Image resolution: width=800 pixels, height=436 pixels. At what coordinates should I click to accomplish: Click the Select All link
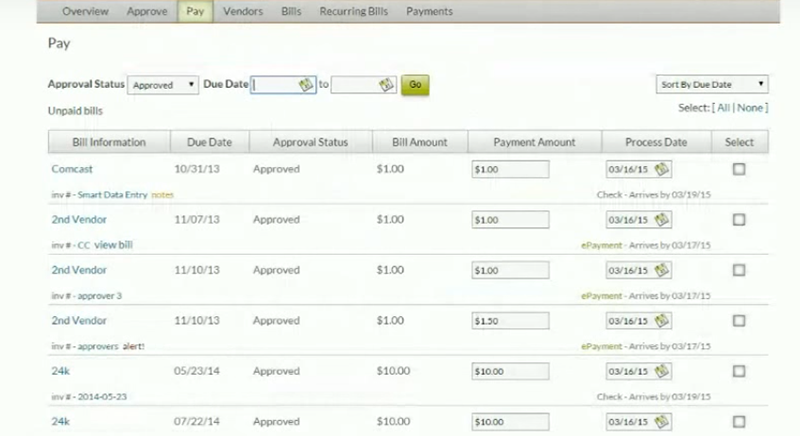click(x=721, y=107)
